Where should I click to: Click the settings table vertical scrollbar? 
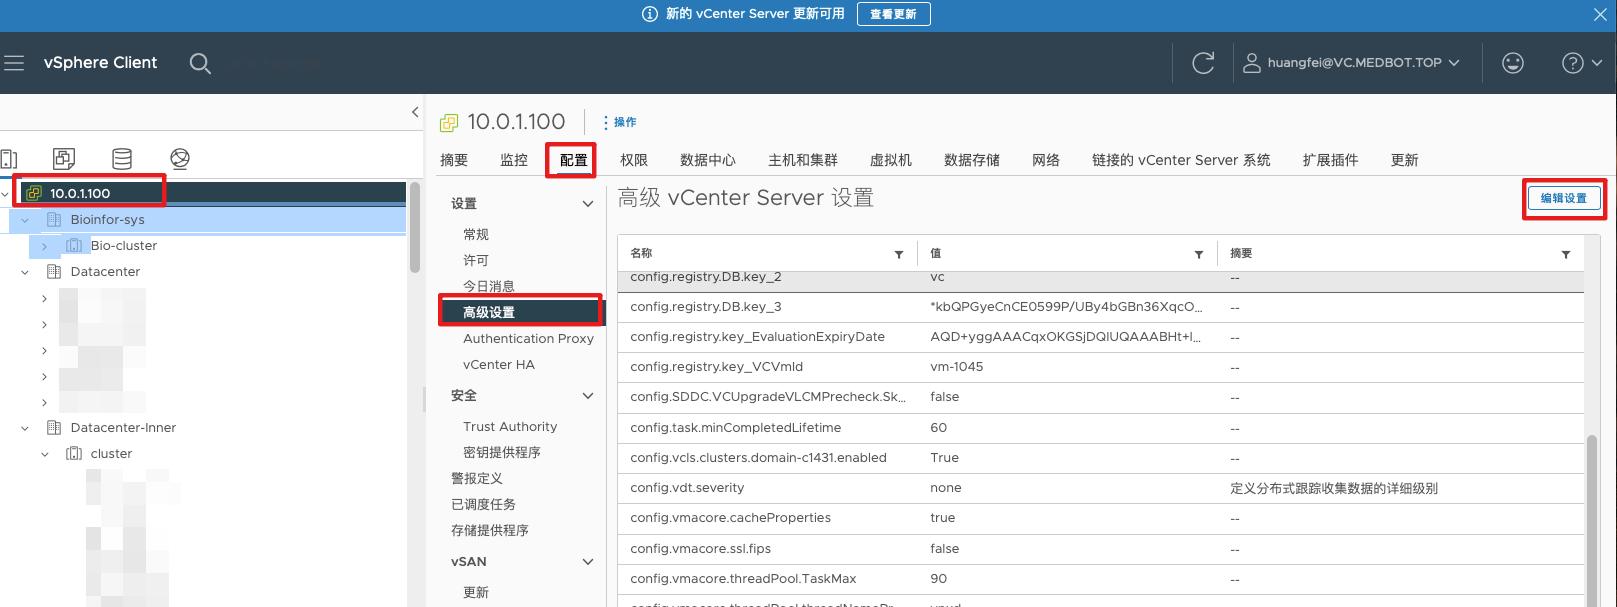coord(1592,519)
